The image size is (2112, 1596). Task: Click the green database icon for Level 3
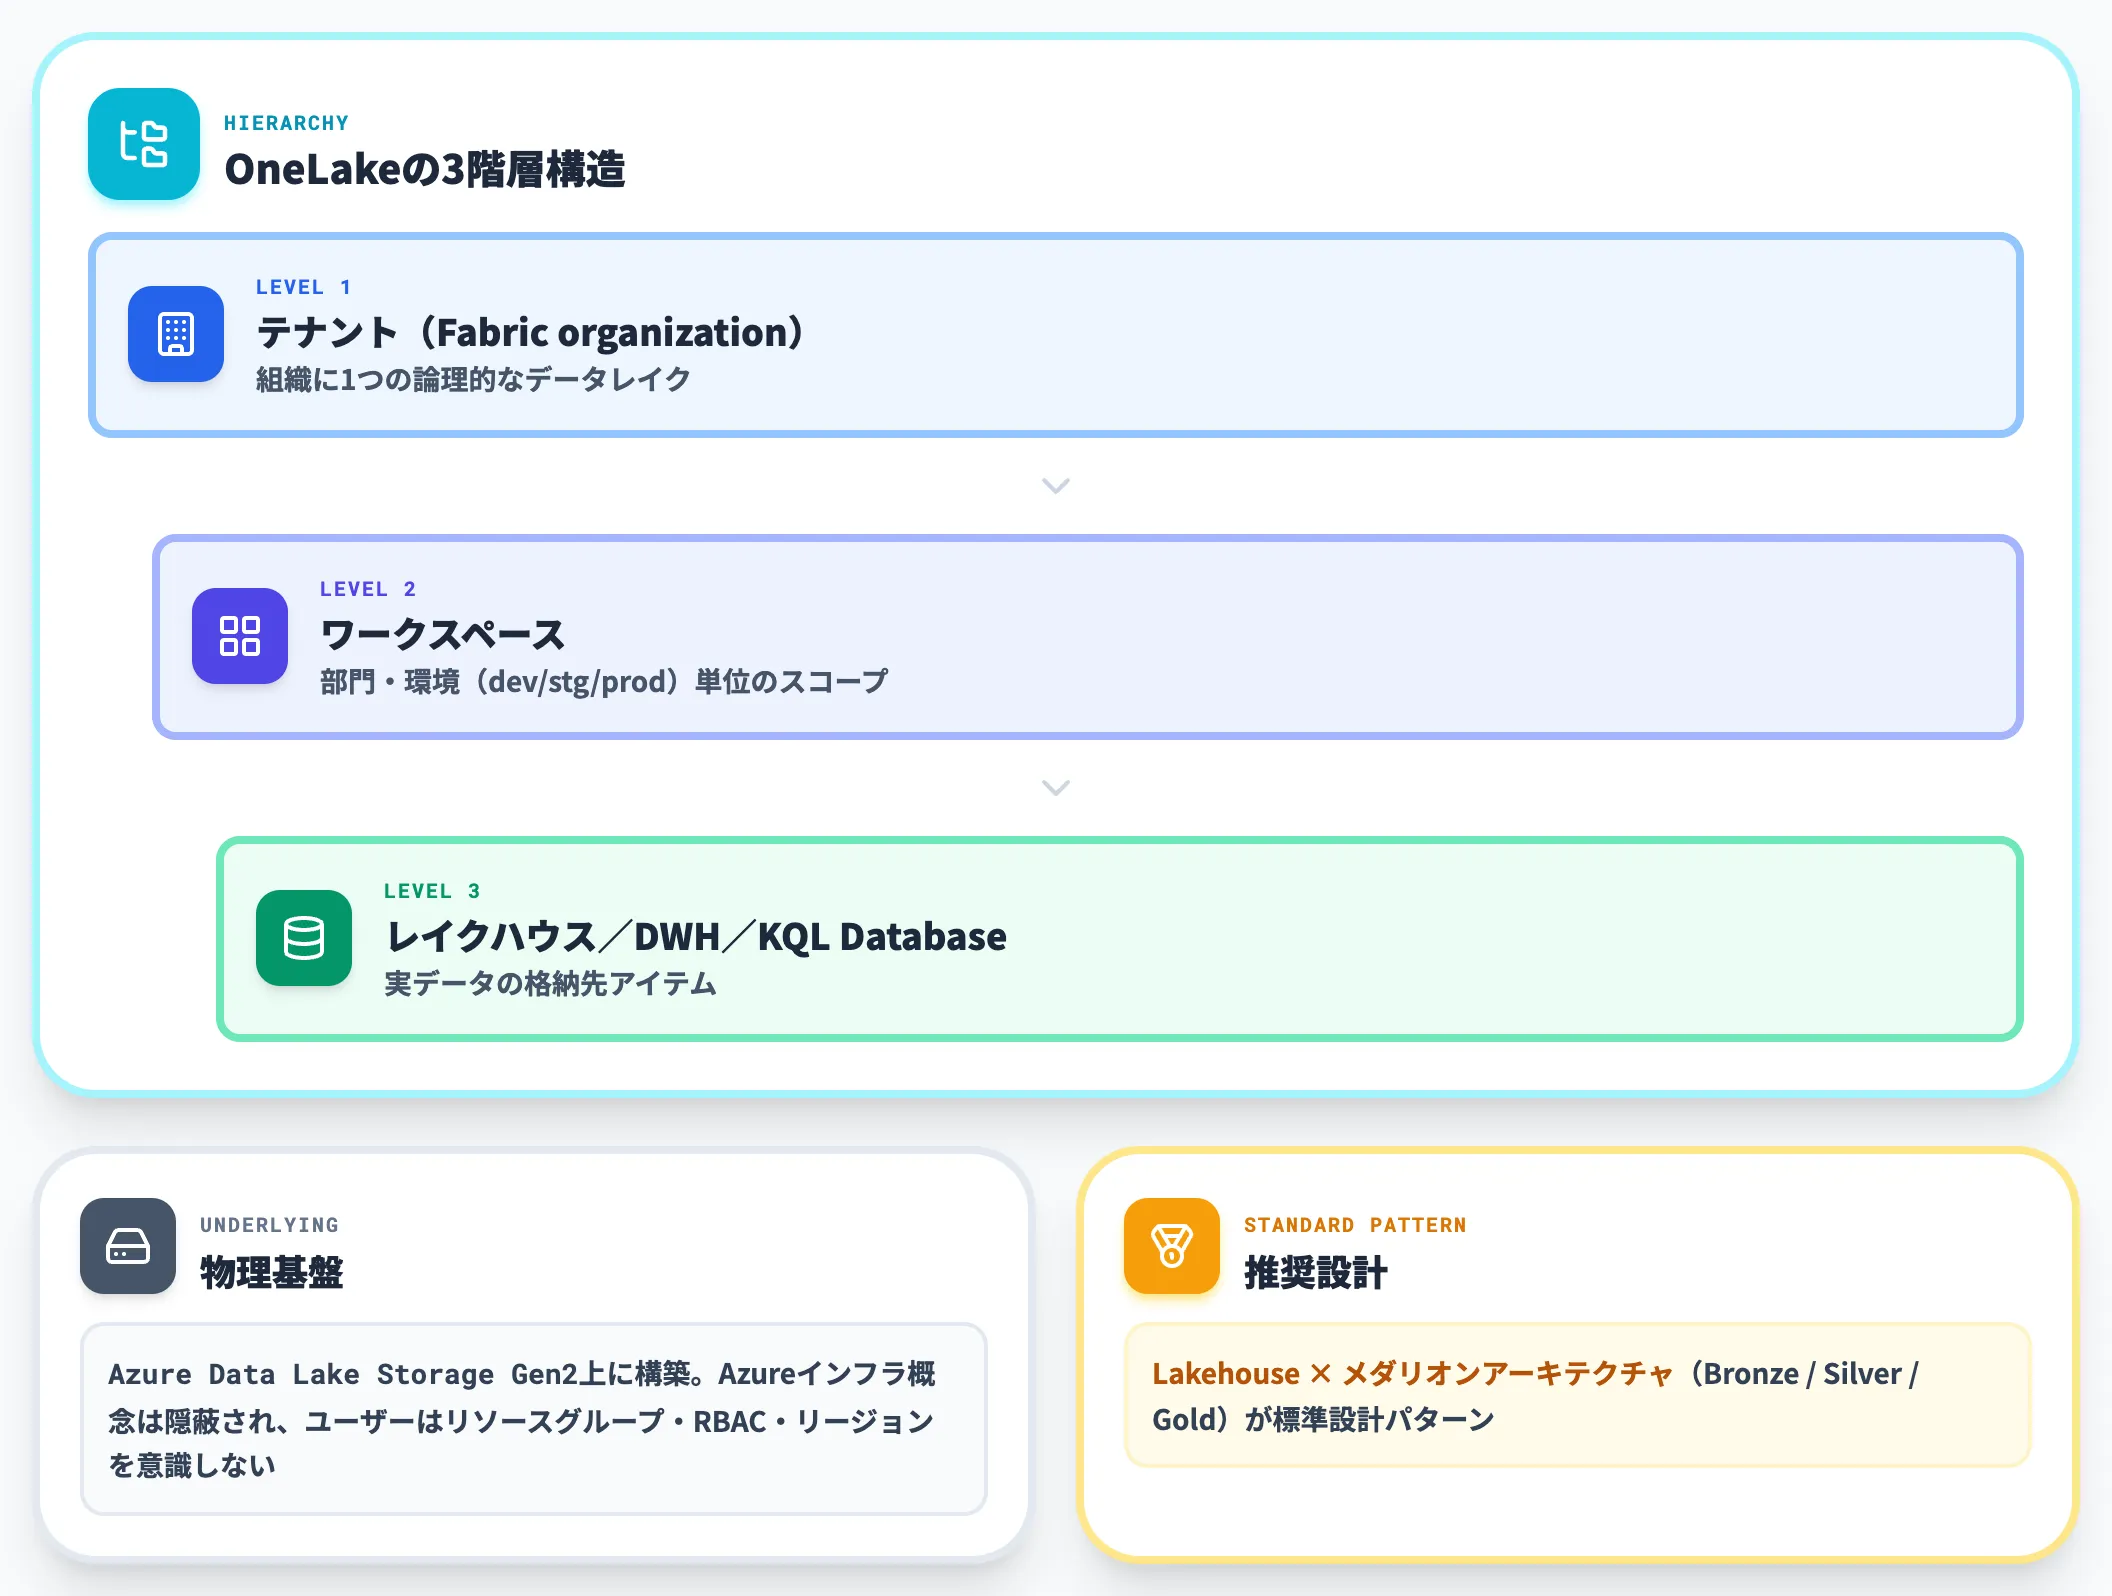click(x=304, y=938)
